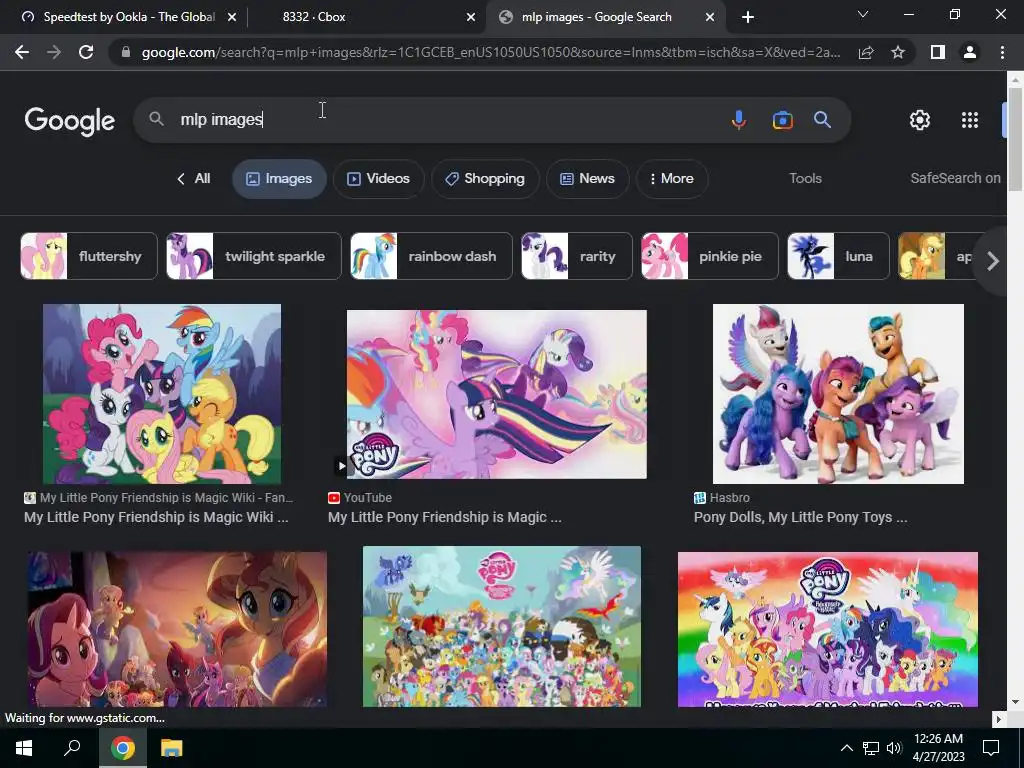Open Windows taskbar search
This screenshot has height=768, width=1024.
tap(72, 748)
